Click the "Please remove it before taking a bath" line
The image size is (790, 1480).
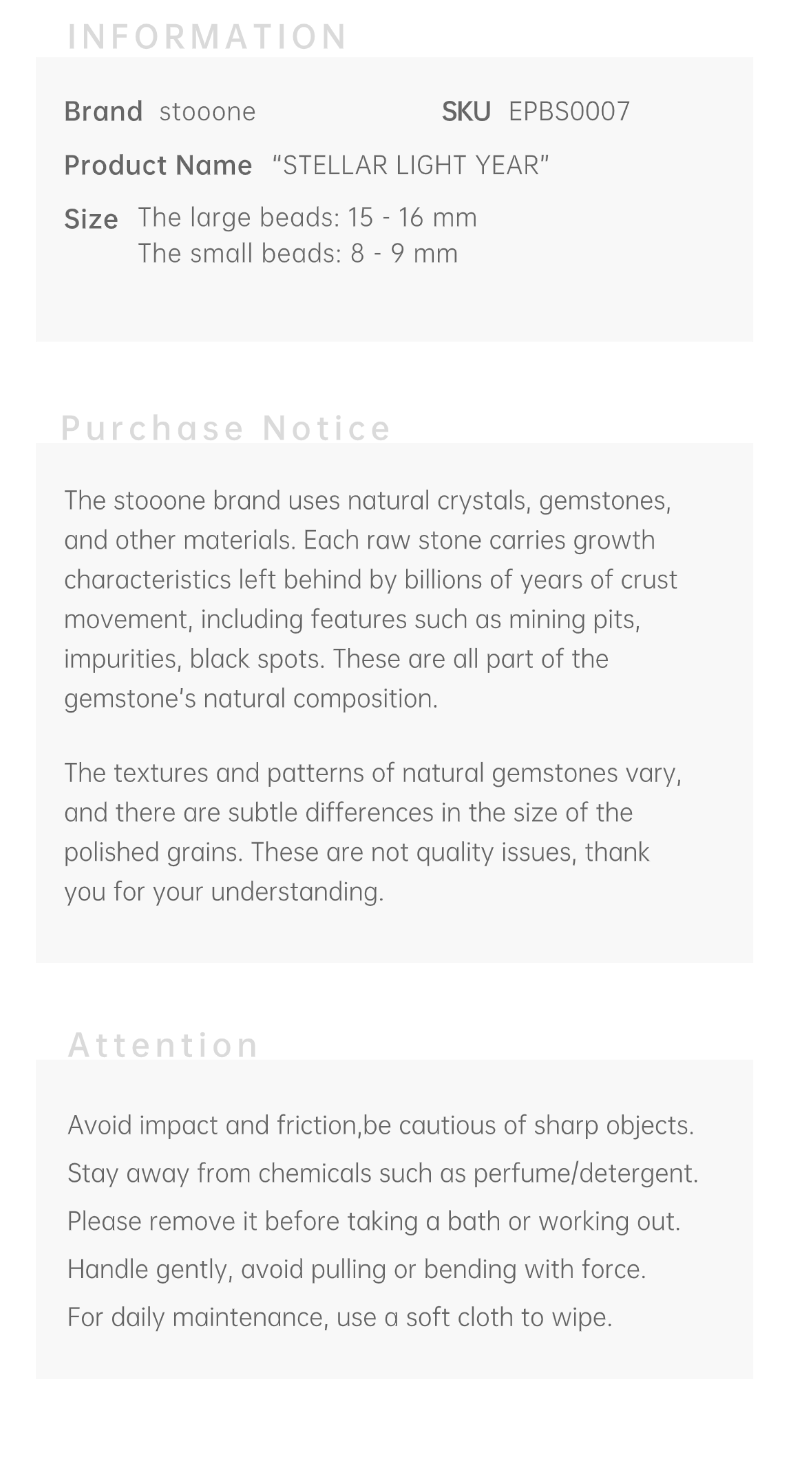pos(373,1221)
